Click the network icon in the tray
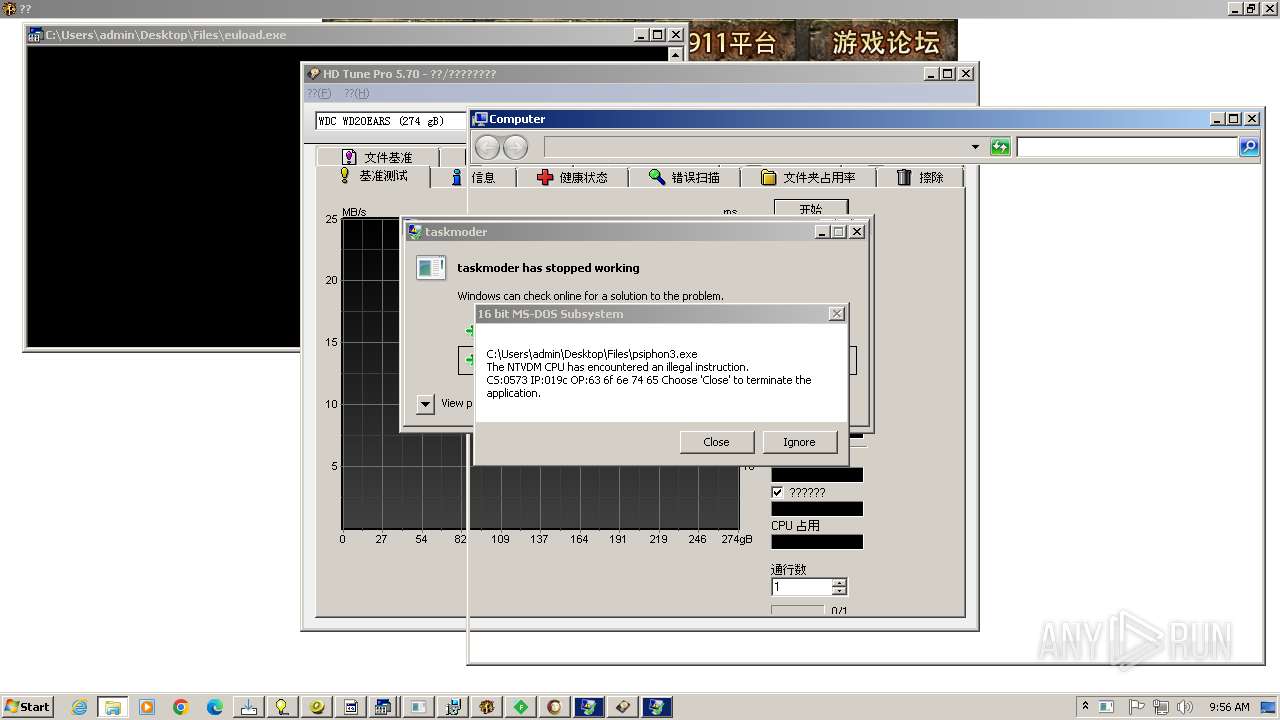The width and height of the screenshot is (1280, 720). tap(1160, 707)
